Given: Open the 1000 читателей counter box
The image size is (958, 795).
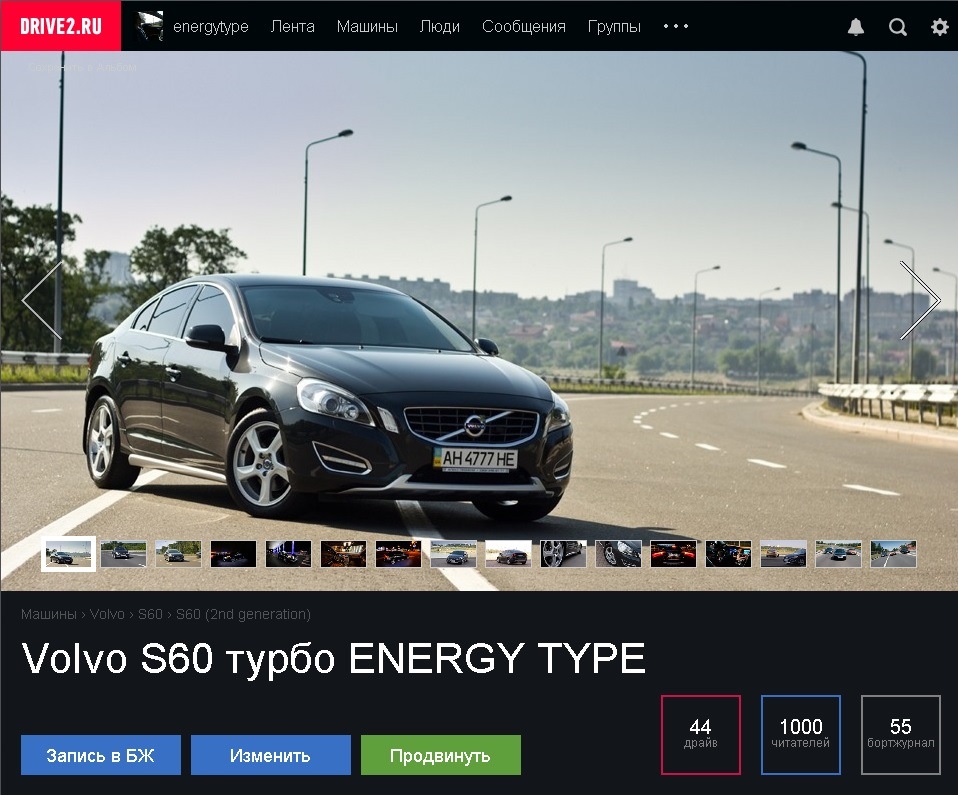Looking at the screenshot, I should 801,735.
